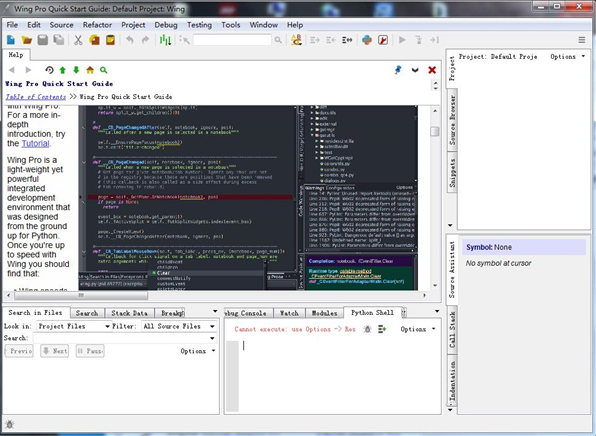Screen dimensions: 596x436
Task: Switch to the Watch tab
Action: [289, 313]
